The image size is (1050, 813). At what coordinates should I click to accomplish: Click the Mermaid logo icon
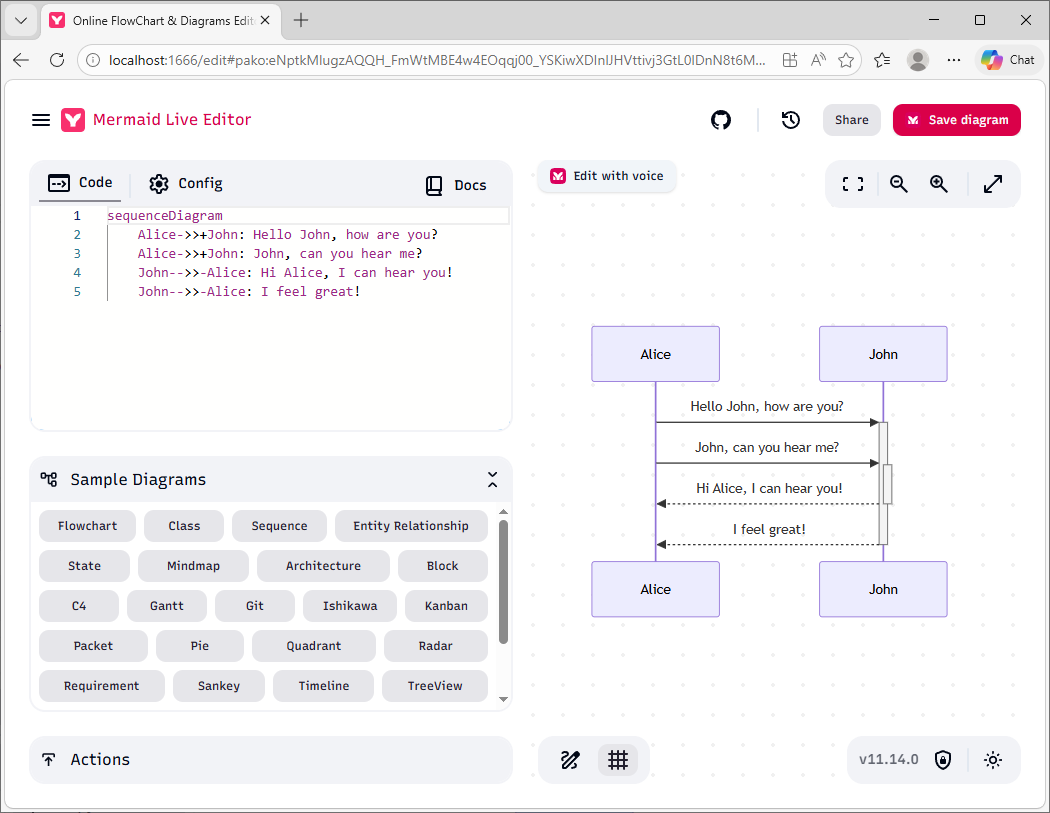73,120
